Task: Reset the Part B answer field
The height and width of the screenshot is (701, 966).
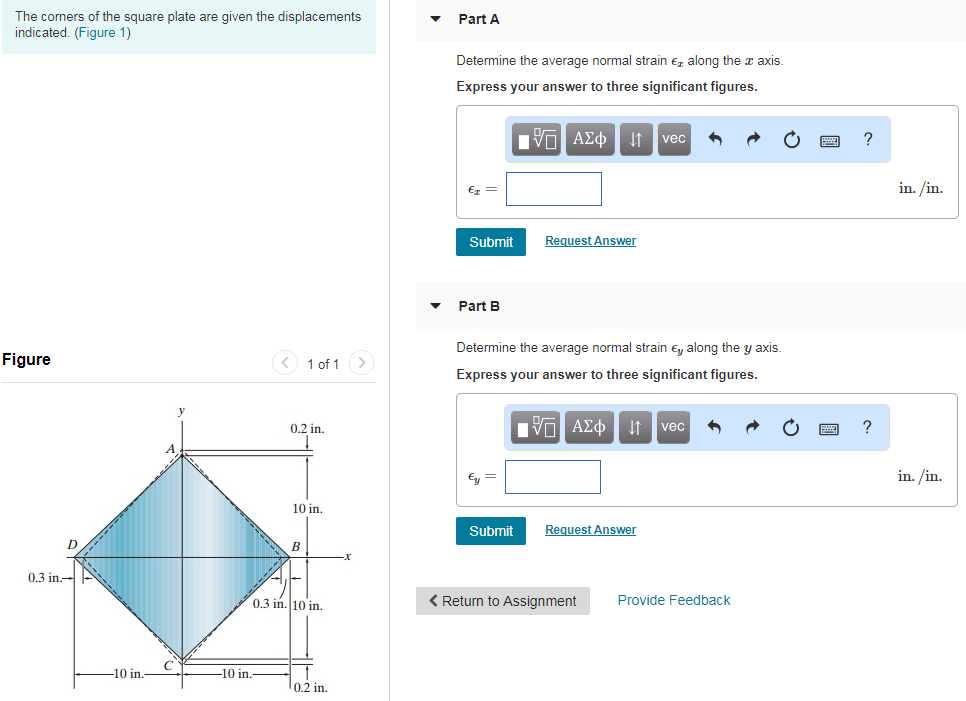Action: pyautogui.click(x=790, y=427)
